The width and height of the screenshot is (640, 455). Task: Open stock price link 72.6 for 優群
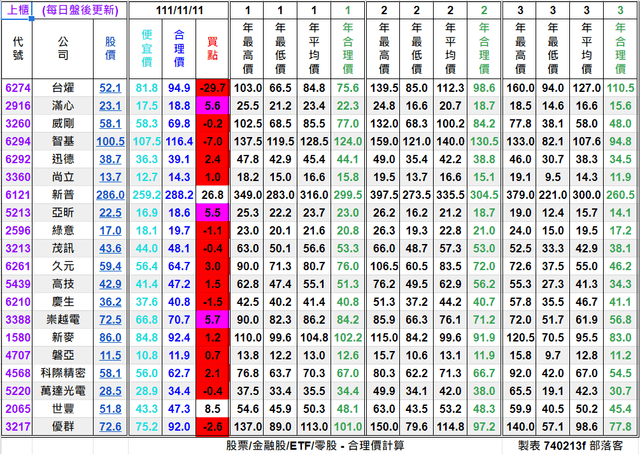tap(110, 427)
